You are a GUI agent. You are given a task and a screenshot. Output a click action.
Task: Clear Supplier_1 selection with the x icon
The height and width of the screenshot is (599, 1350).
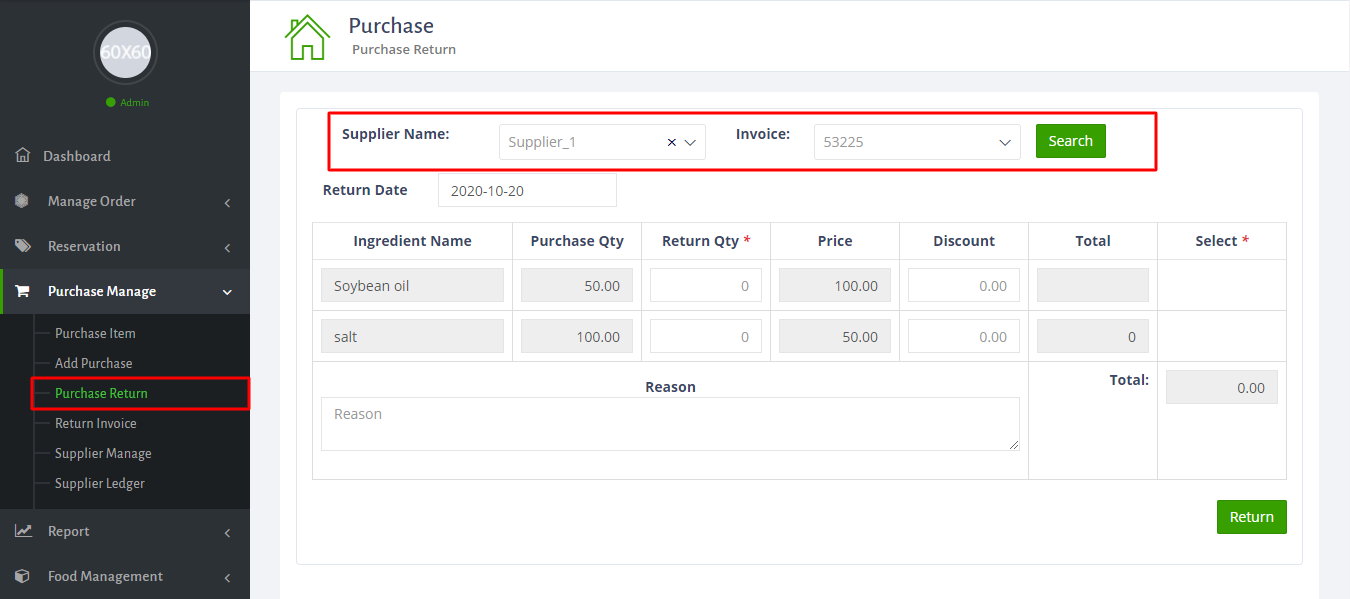[672, 142]
